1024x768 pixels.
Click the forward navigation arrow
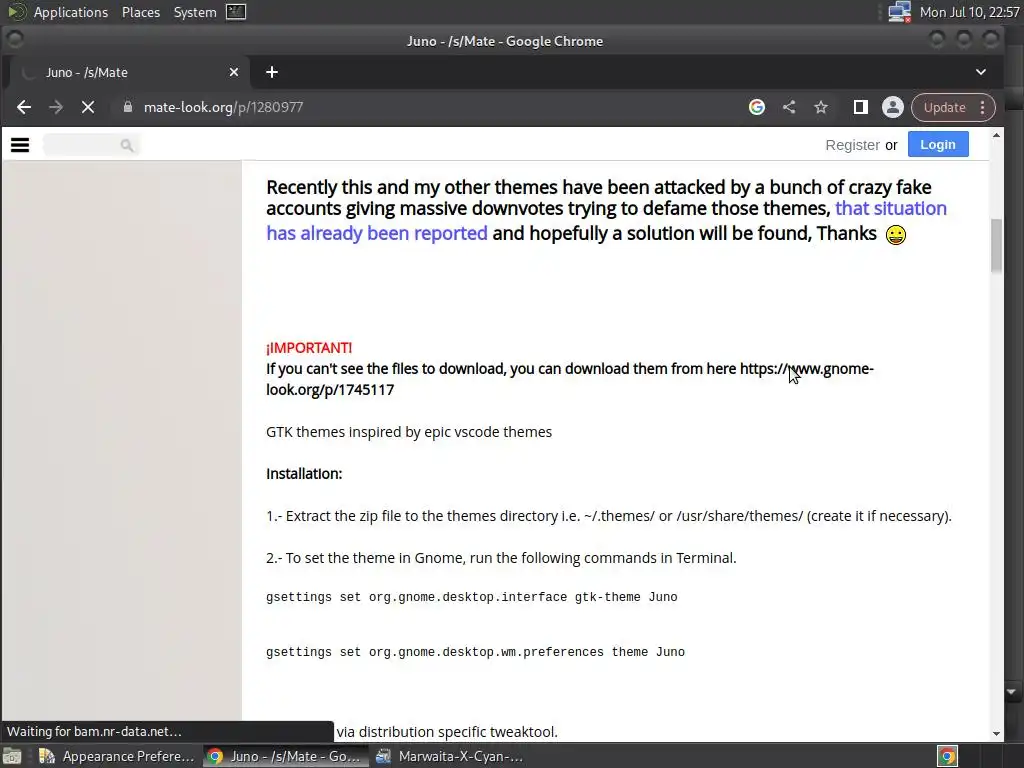56,107
